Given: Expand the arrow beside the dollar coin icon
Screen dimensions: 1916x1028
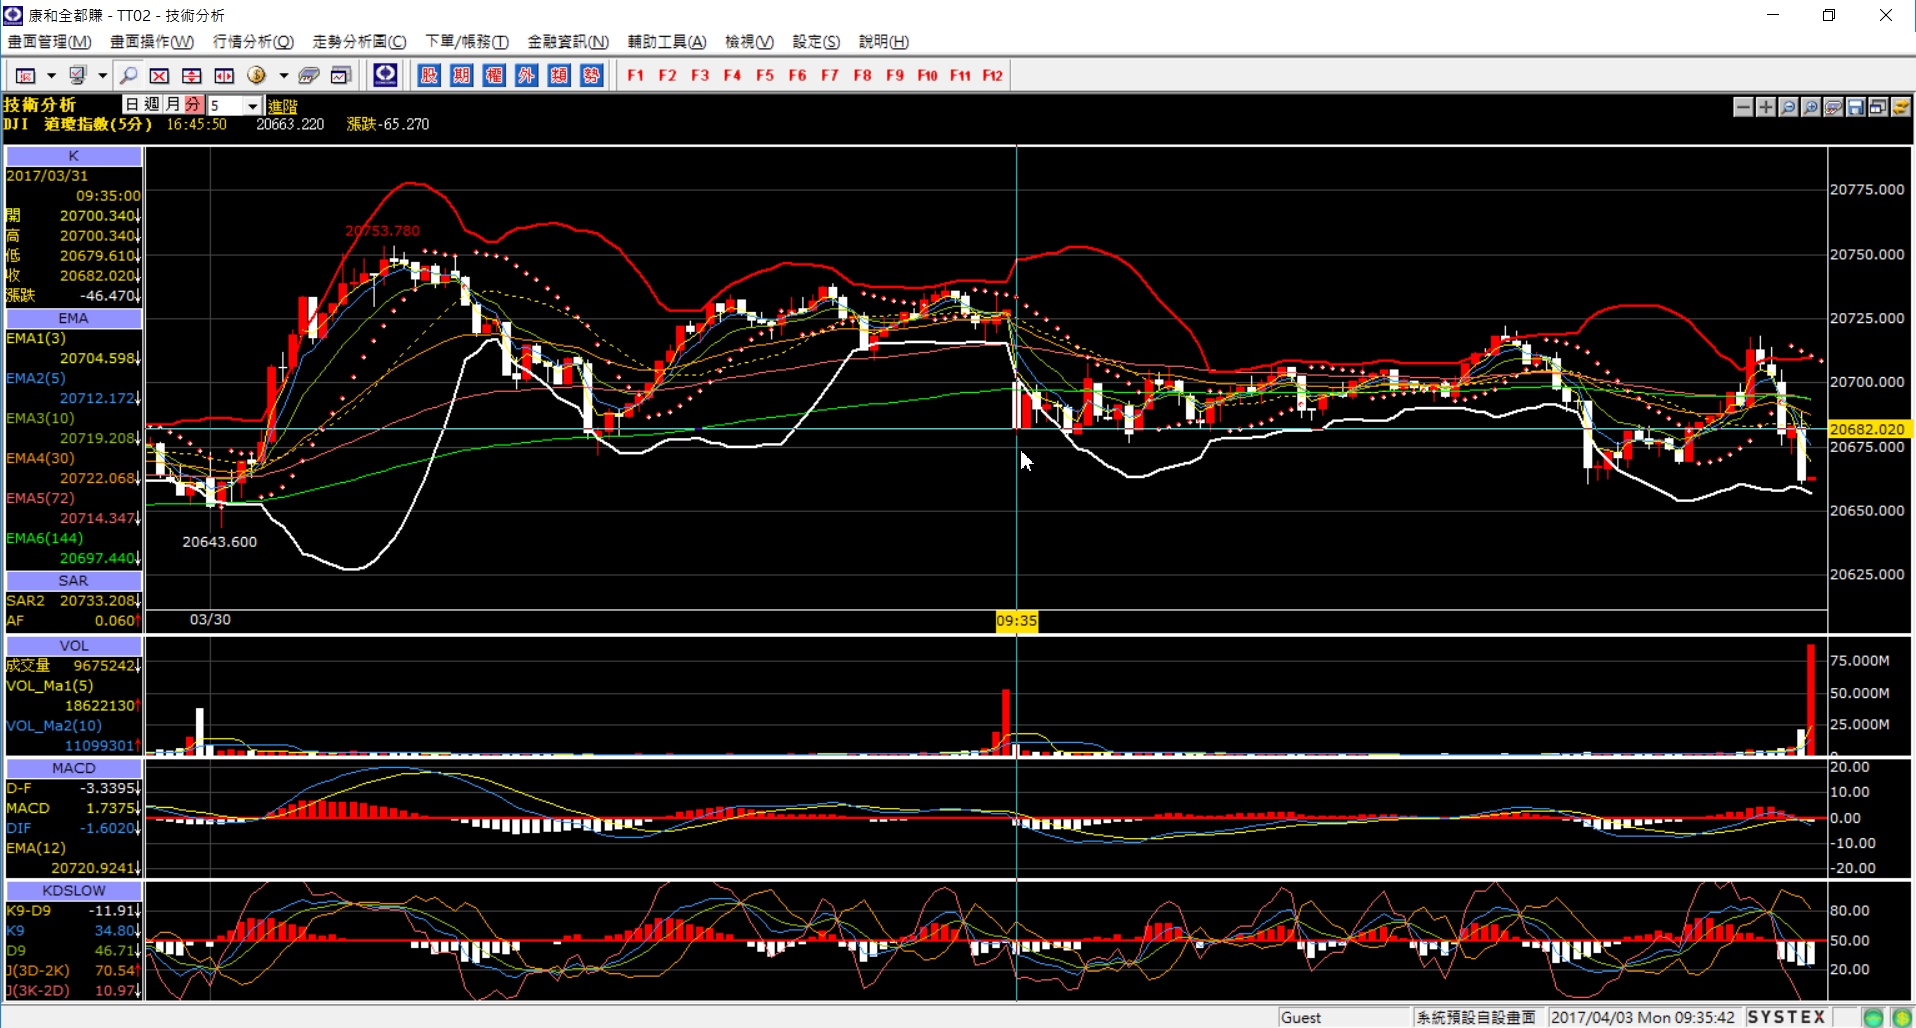Looking at the screenshot, I should click(284, 75).
